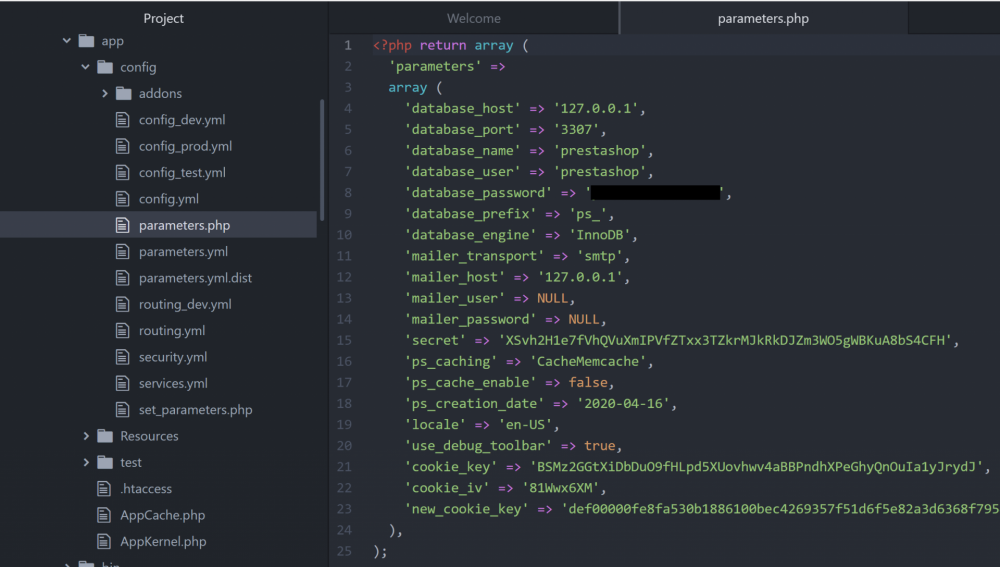Image resolution: width=1000 pixels, height=567 pixels.
Task: Open routing.yml file
Action: [x=172, y=330]
